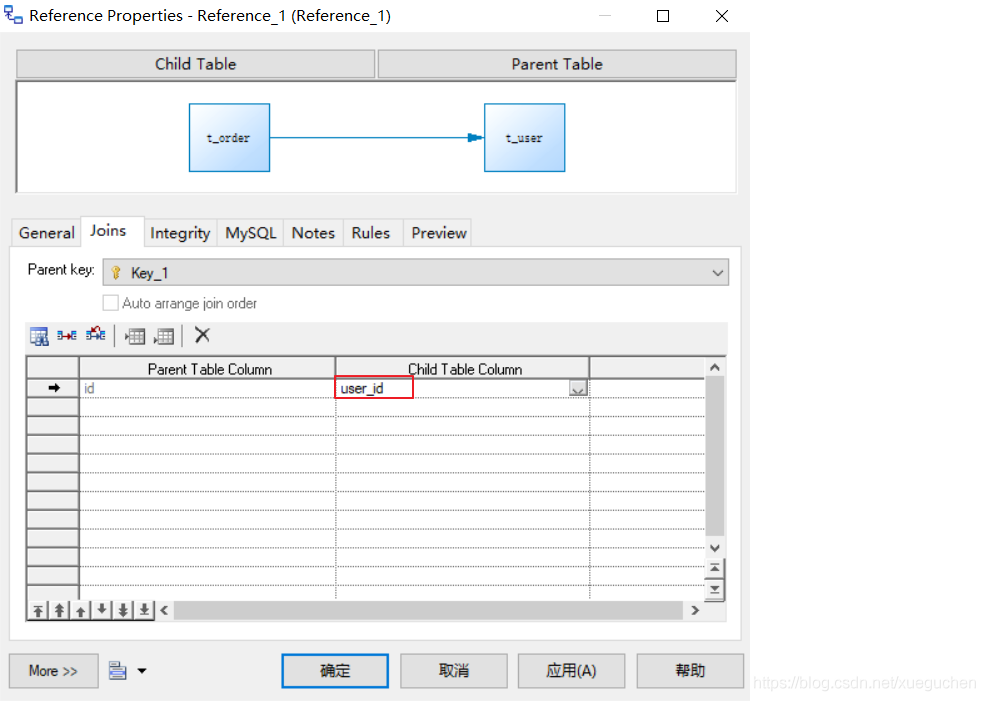Click the migrate columns icon with red arrow
The height and width of the screenshot is (701, 985).
[x=95, y=334]
